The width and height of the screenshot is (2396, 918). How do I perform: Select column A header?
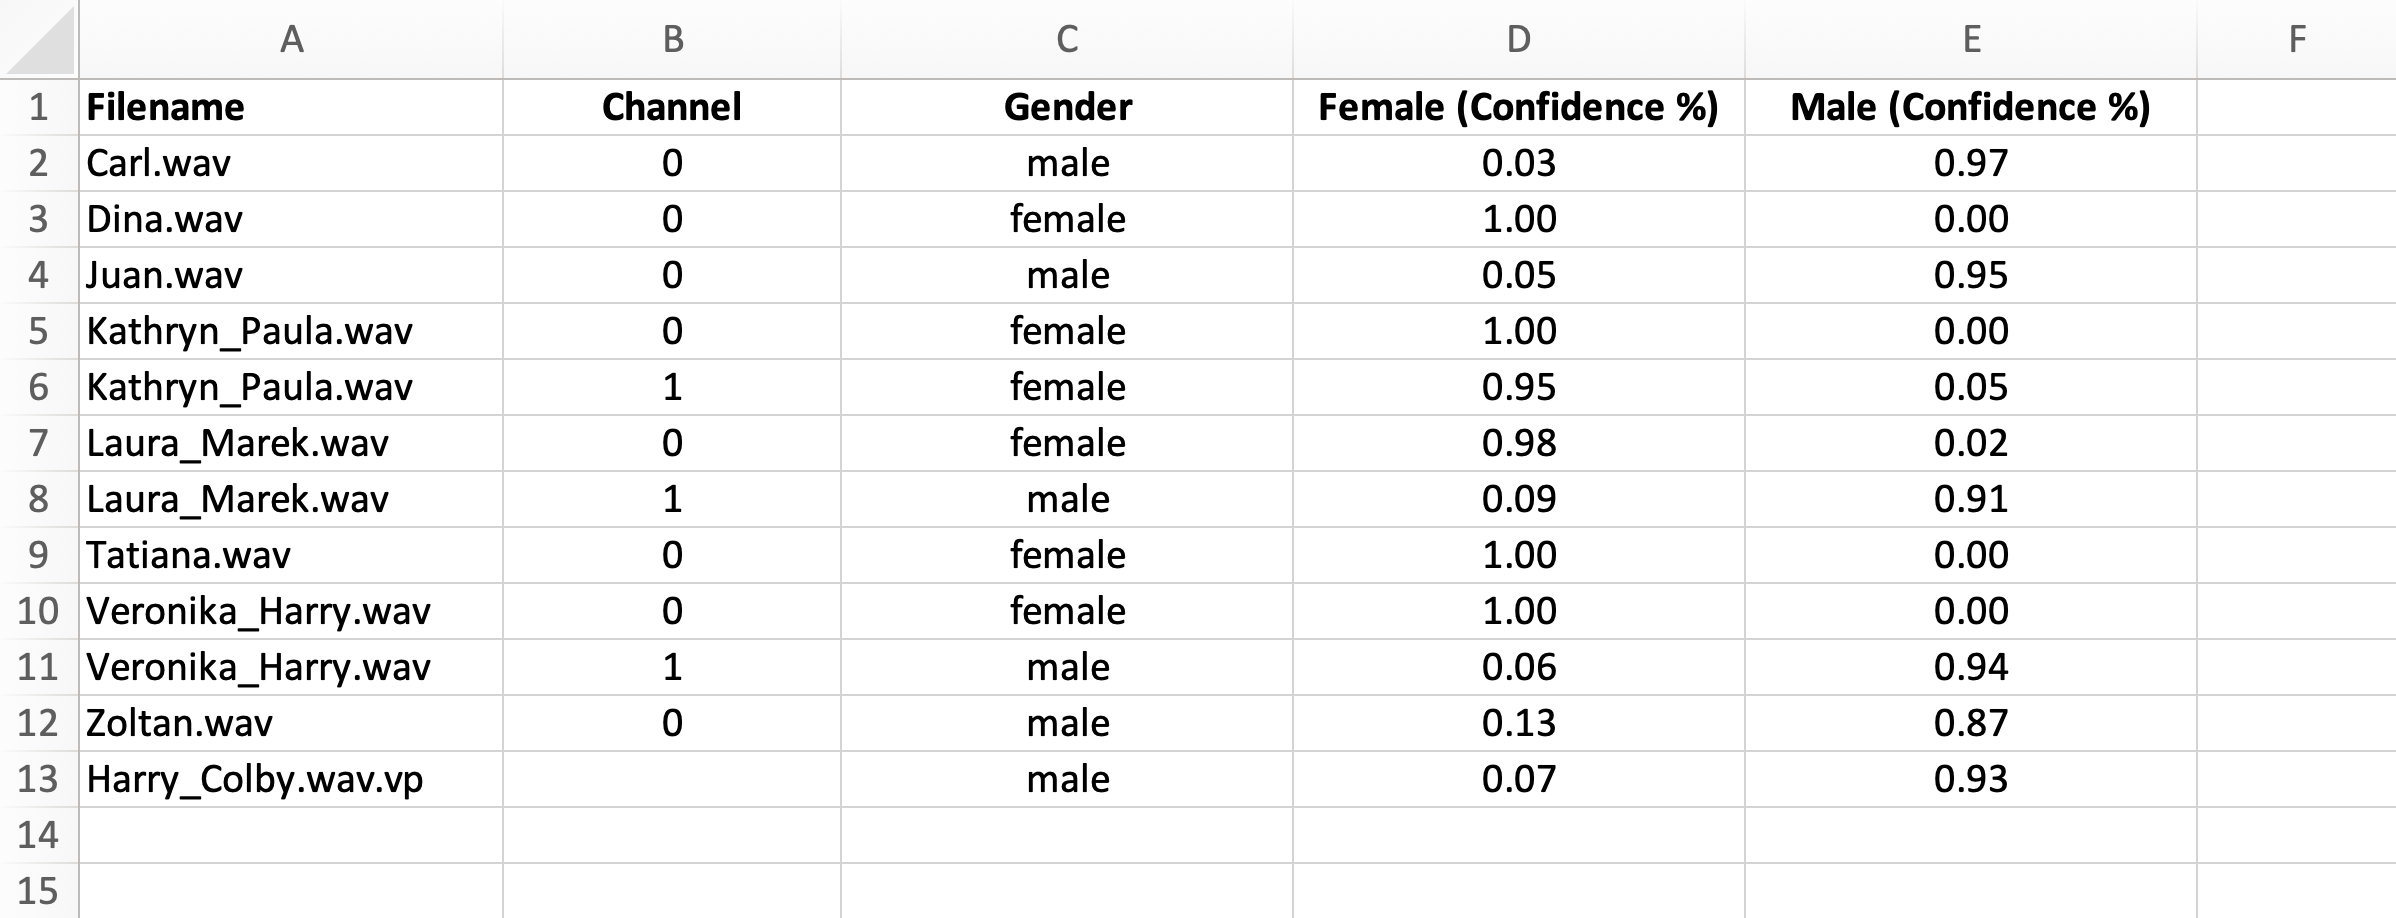291,39
